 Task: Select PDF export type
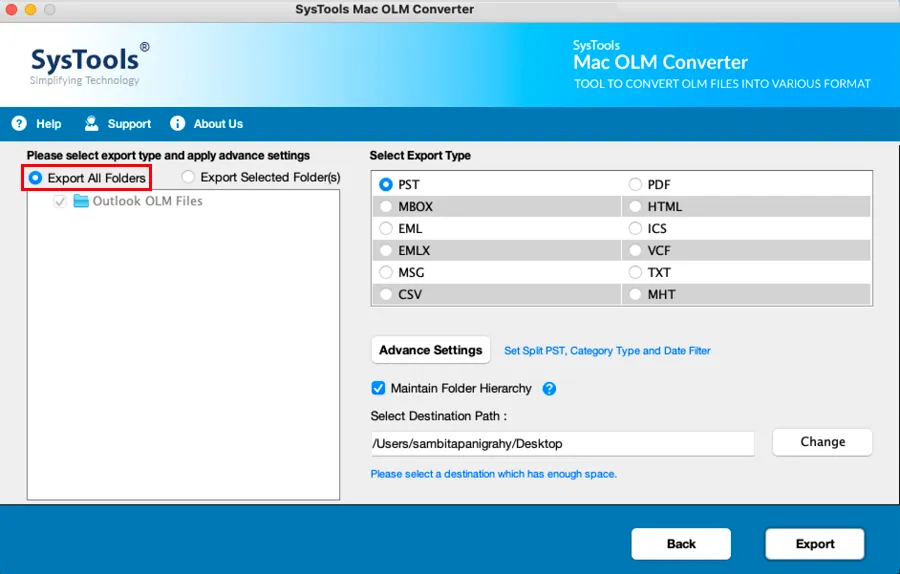click(x=635, y=184)
